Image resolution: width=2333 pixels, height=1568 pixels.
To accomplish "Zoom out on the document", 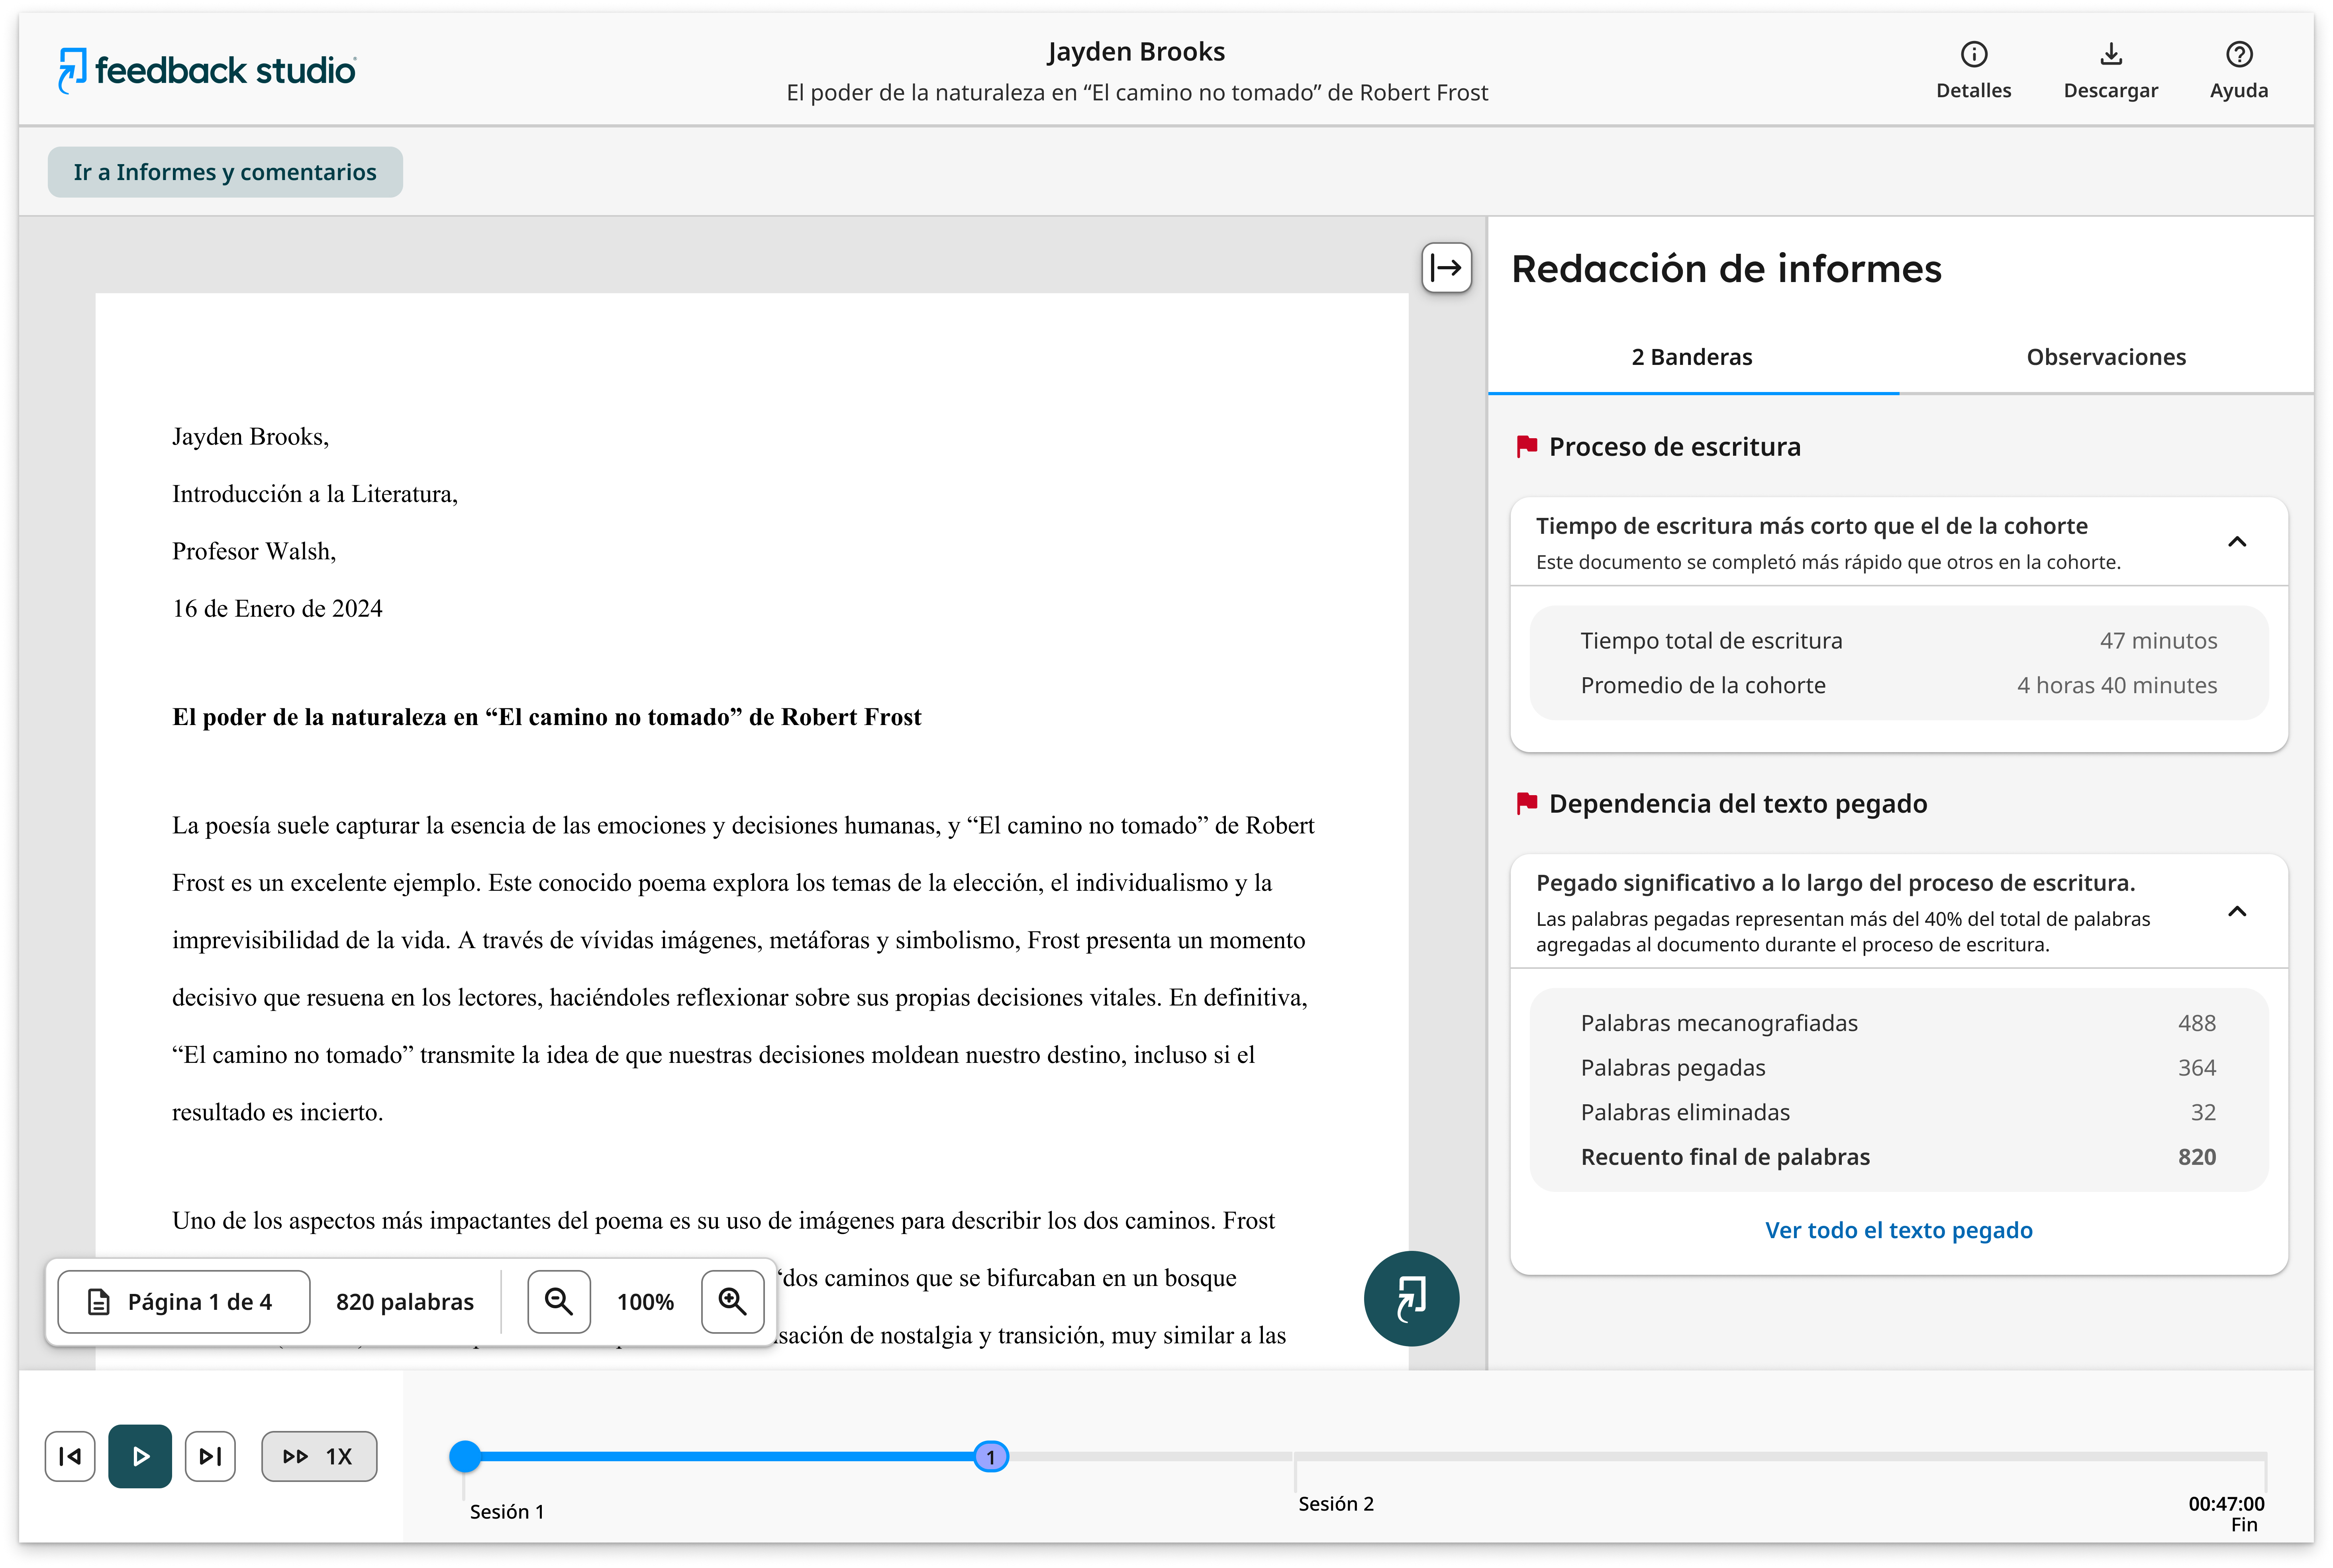I will (x=558, y=1301).
